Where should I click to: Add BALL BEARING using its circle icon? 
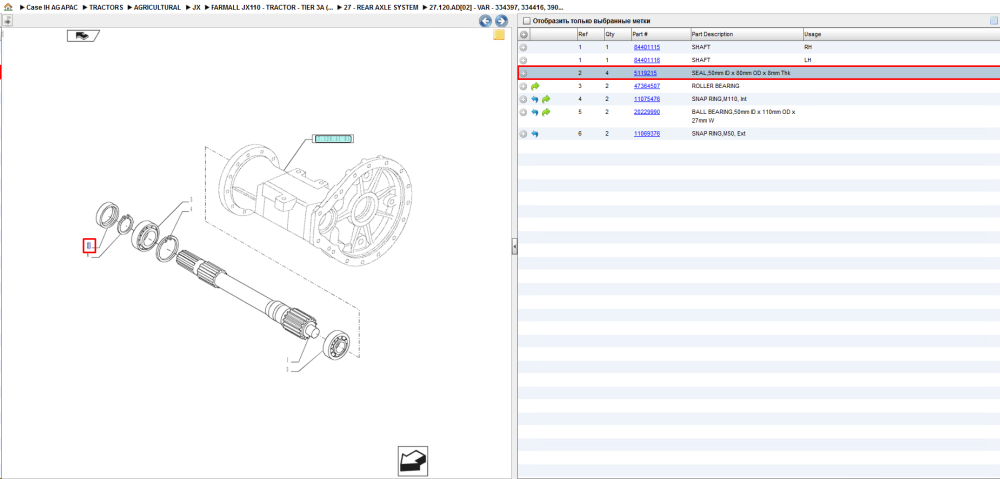(x=523, y=112)
